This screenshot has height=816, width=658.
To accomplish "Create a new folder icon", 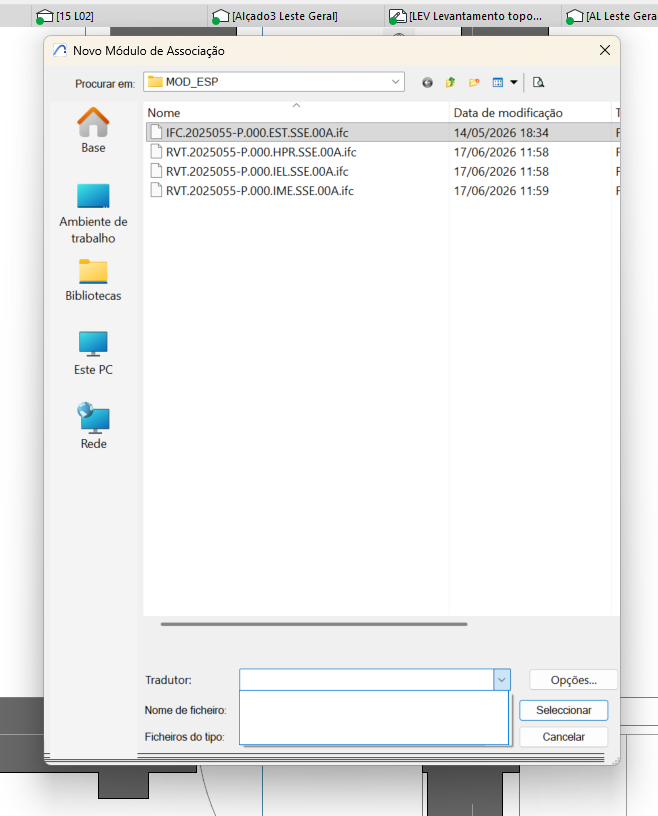I will pyautogui.click(x=474, y=82).
